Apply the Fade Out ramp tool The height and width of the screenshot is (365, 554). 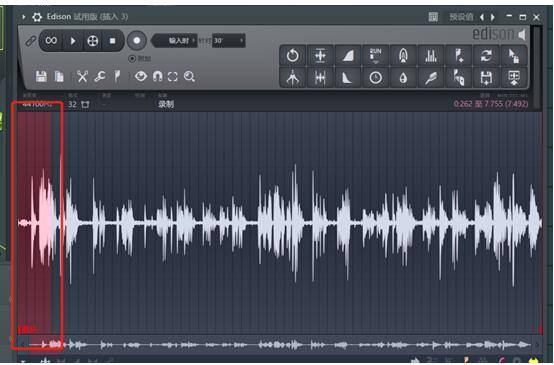348,78
